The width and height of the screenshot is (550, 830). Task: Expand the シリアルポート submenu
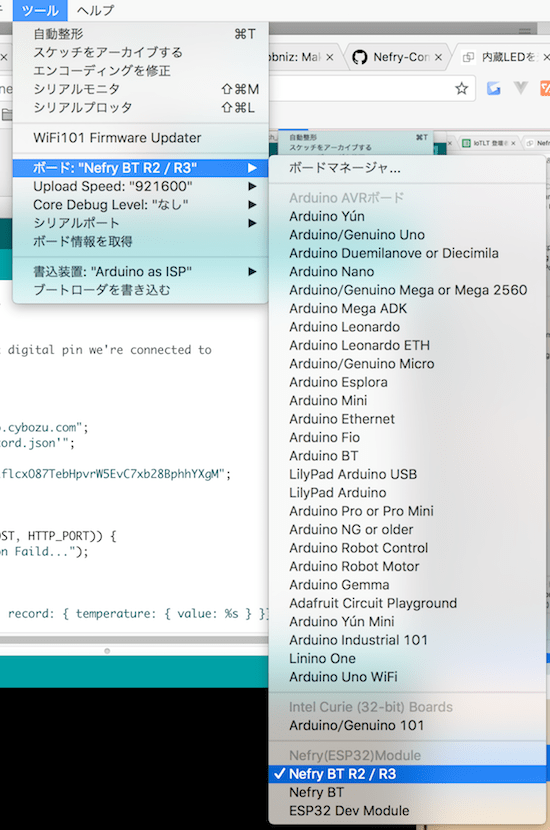140,223
